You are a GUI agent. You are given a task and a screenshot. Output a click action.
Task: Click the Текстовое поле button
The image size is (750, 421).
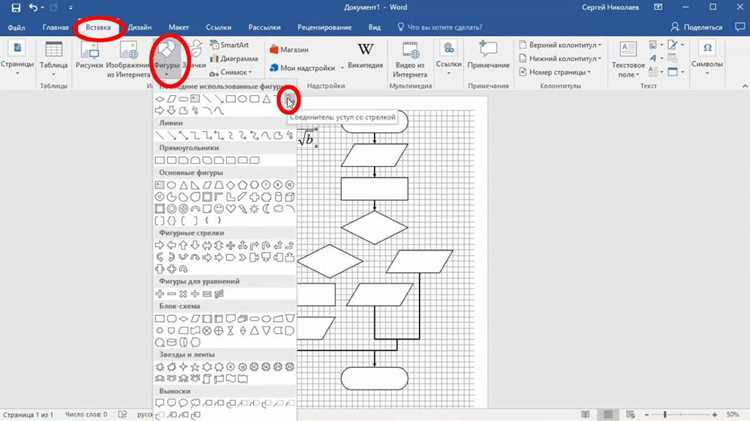(x=628, y=60)
